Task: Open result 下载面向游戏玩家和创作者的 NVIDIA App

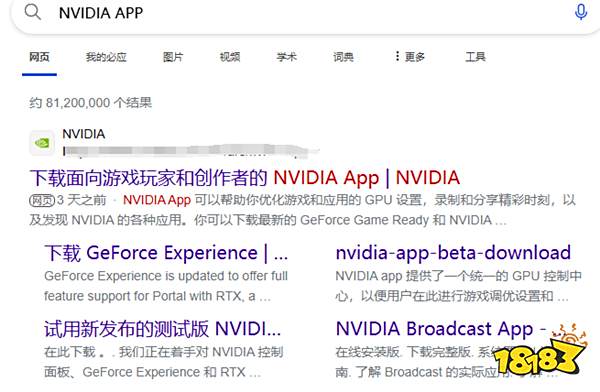Action: [x=245, y=178]
